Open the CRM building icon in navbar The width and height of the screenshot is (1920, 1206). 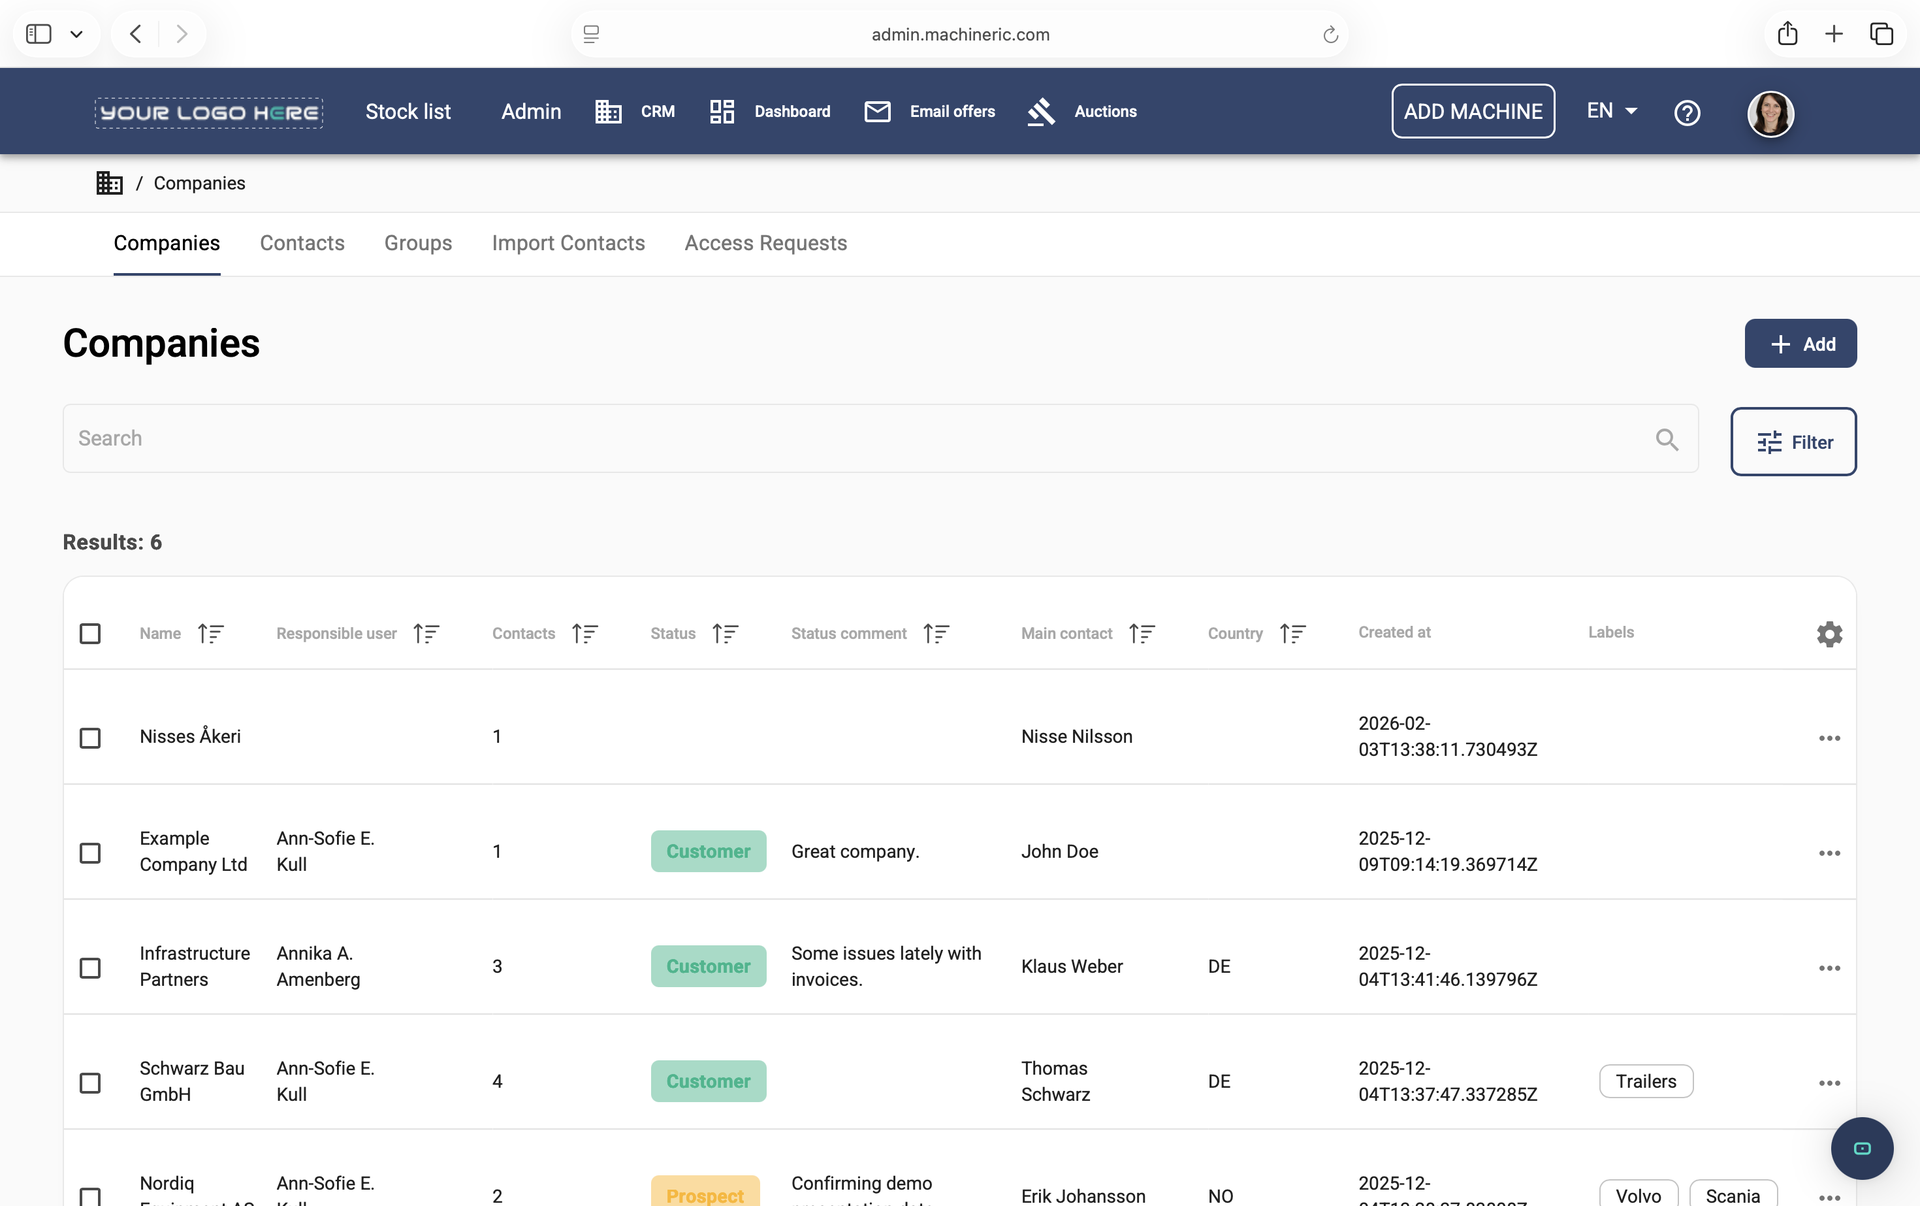click(608, 112)
